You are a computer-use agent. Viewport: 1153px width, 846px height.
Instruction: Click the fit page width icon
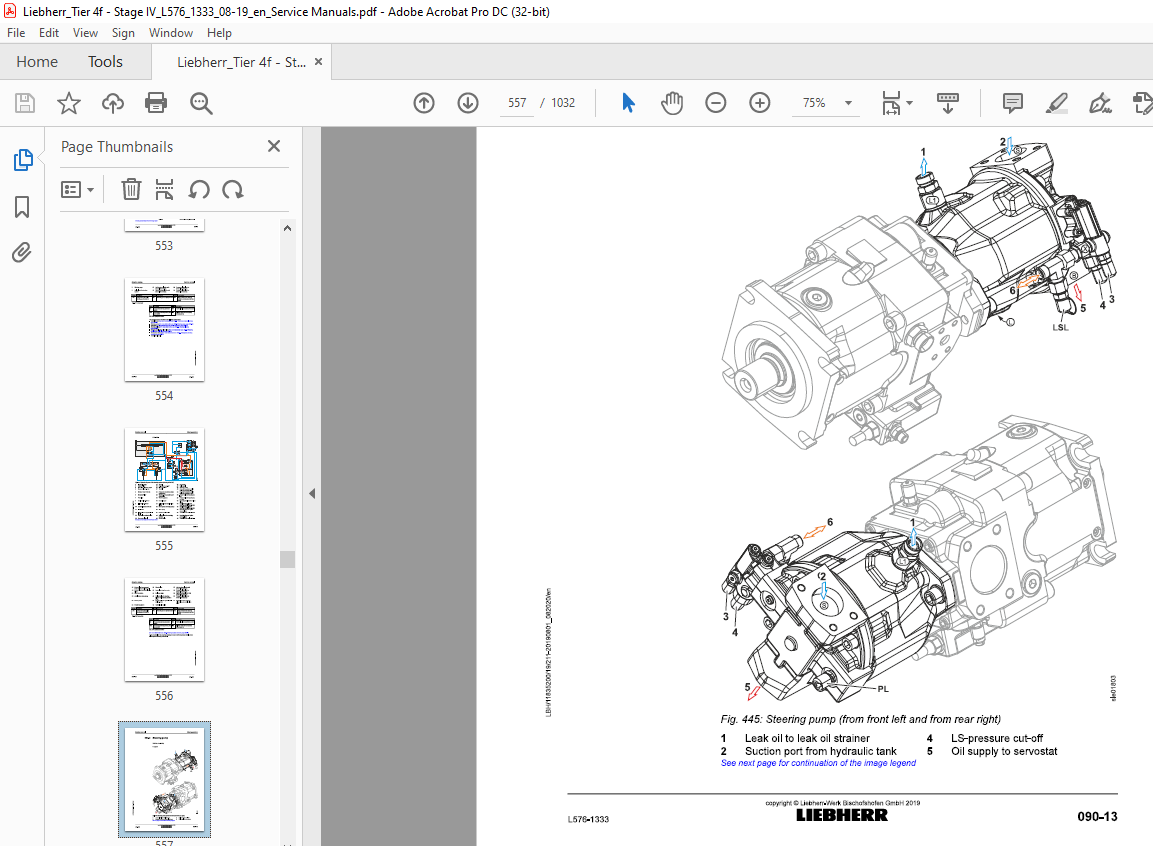pos(890,103)
